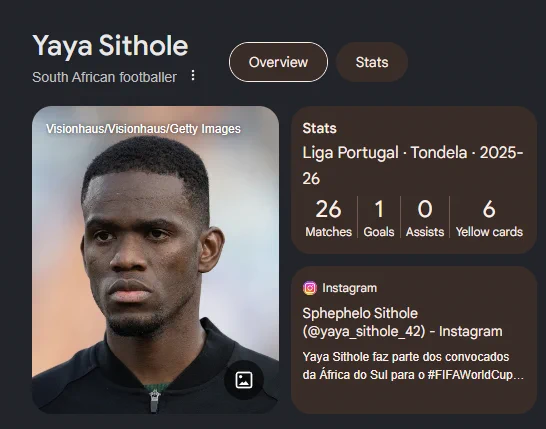Click the image gallery icon on photo

(244, 380)
